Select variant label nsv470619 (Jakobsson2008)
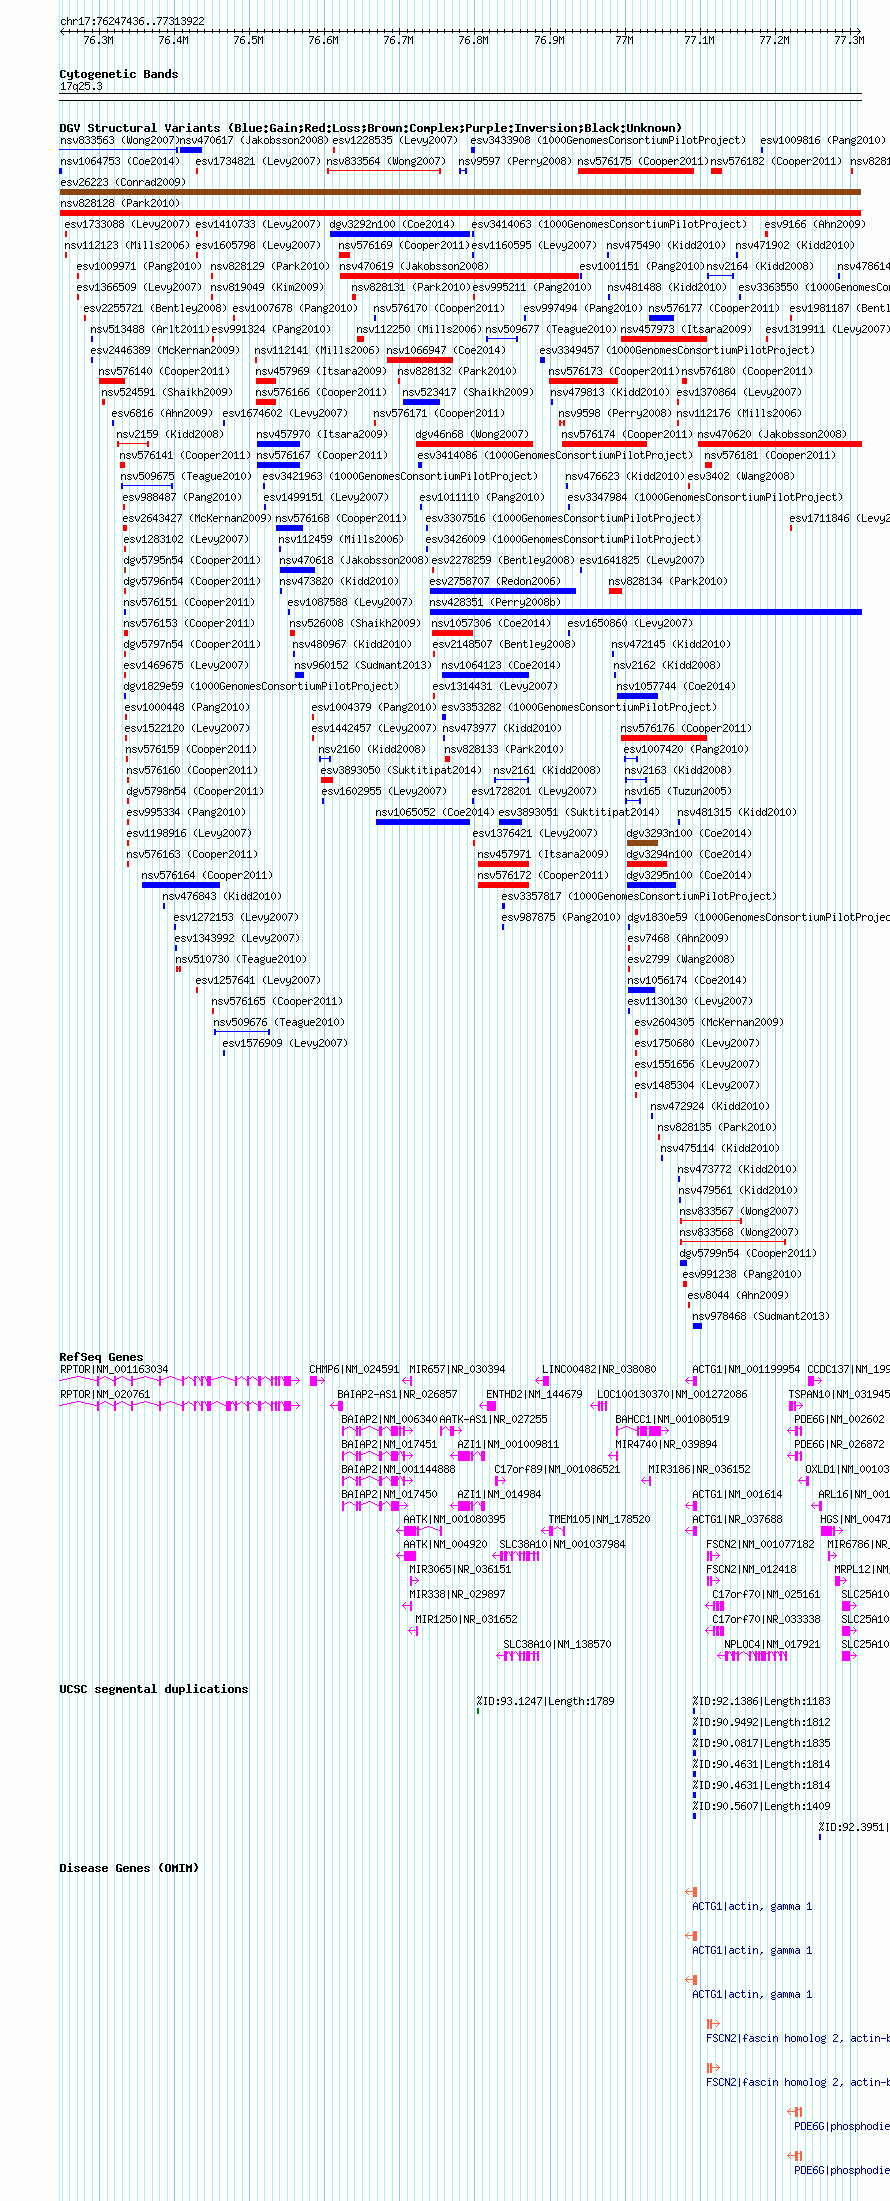This screenshot has height=2201, width=890. click(414, 266)
